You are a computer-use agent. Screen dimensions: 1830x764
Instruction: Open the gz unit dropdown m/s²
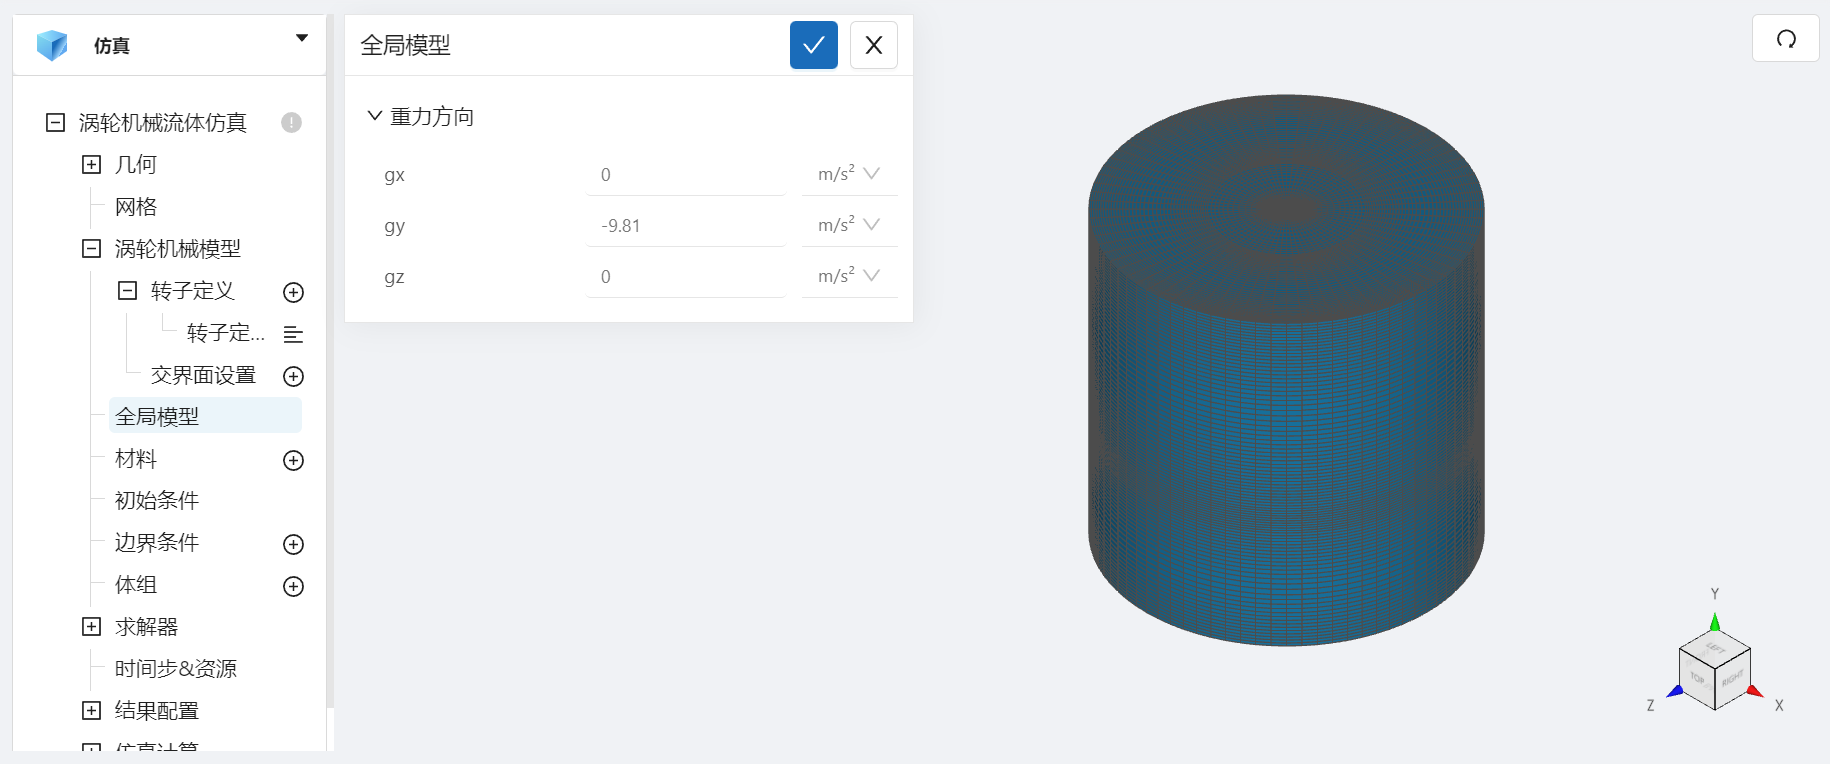pyautogui.click(x=850, y=276)
